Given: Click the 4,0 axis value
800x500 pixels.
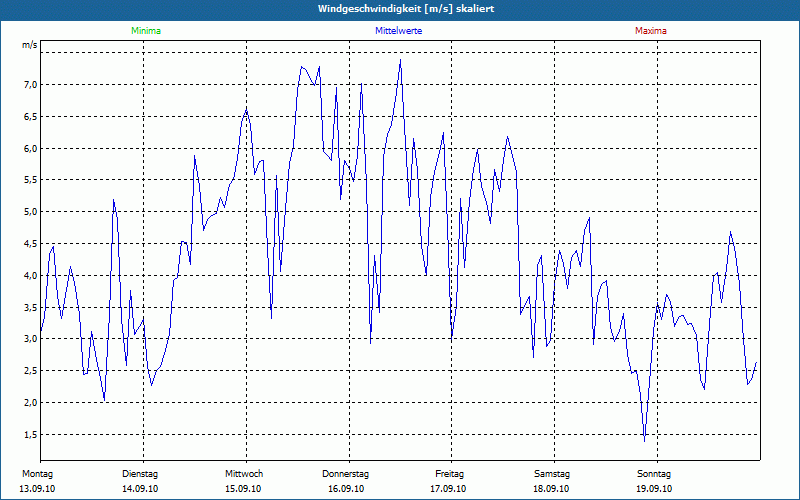Looking at the screenshot, I should 31,276.
